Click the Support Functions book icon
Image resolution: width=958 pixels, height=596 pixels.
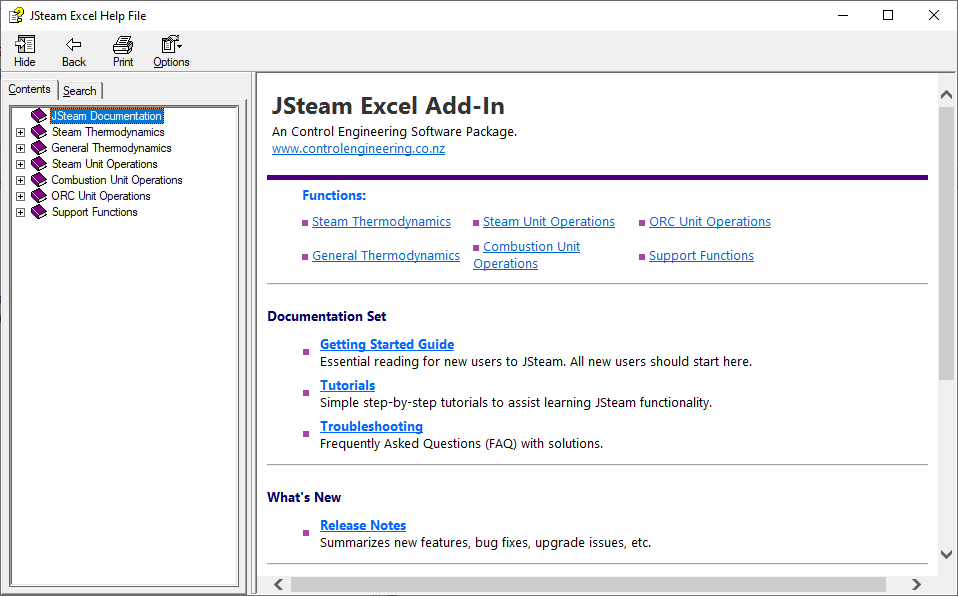point(39,212)
